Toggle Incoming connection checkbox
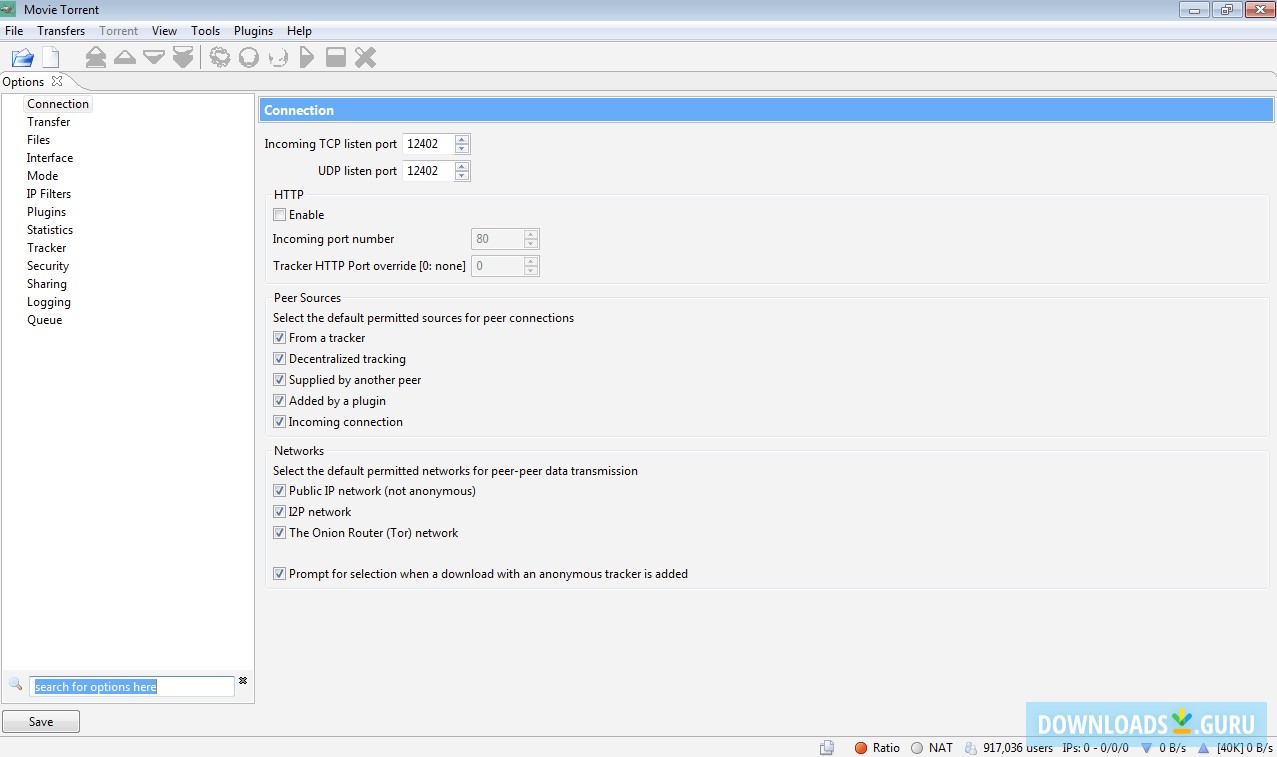This screenshot has height=757, width=1277. pos(280,421)
